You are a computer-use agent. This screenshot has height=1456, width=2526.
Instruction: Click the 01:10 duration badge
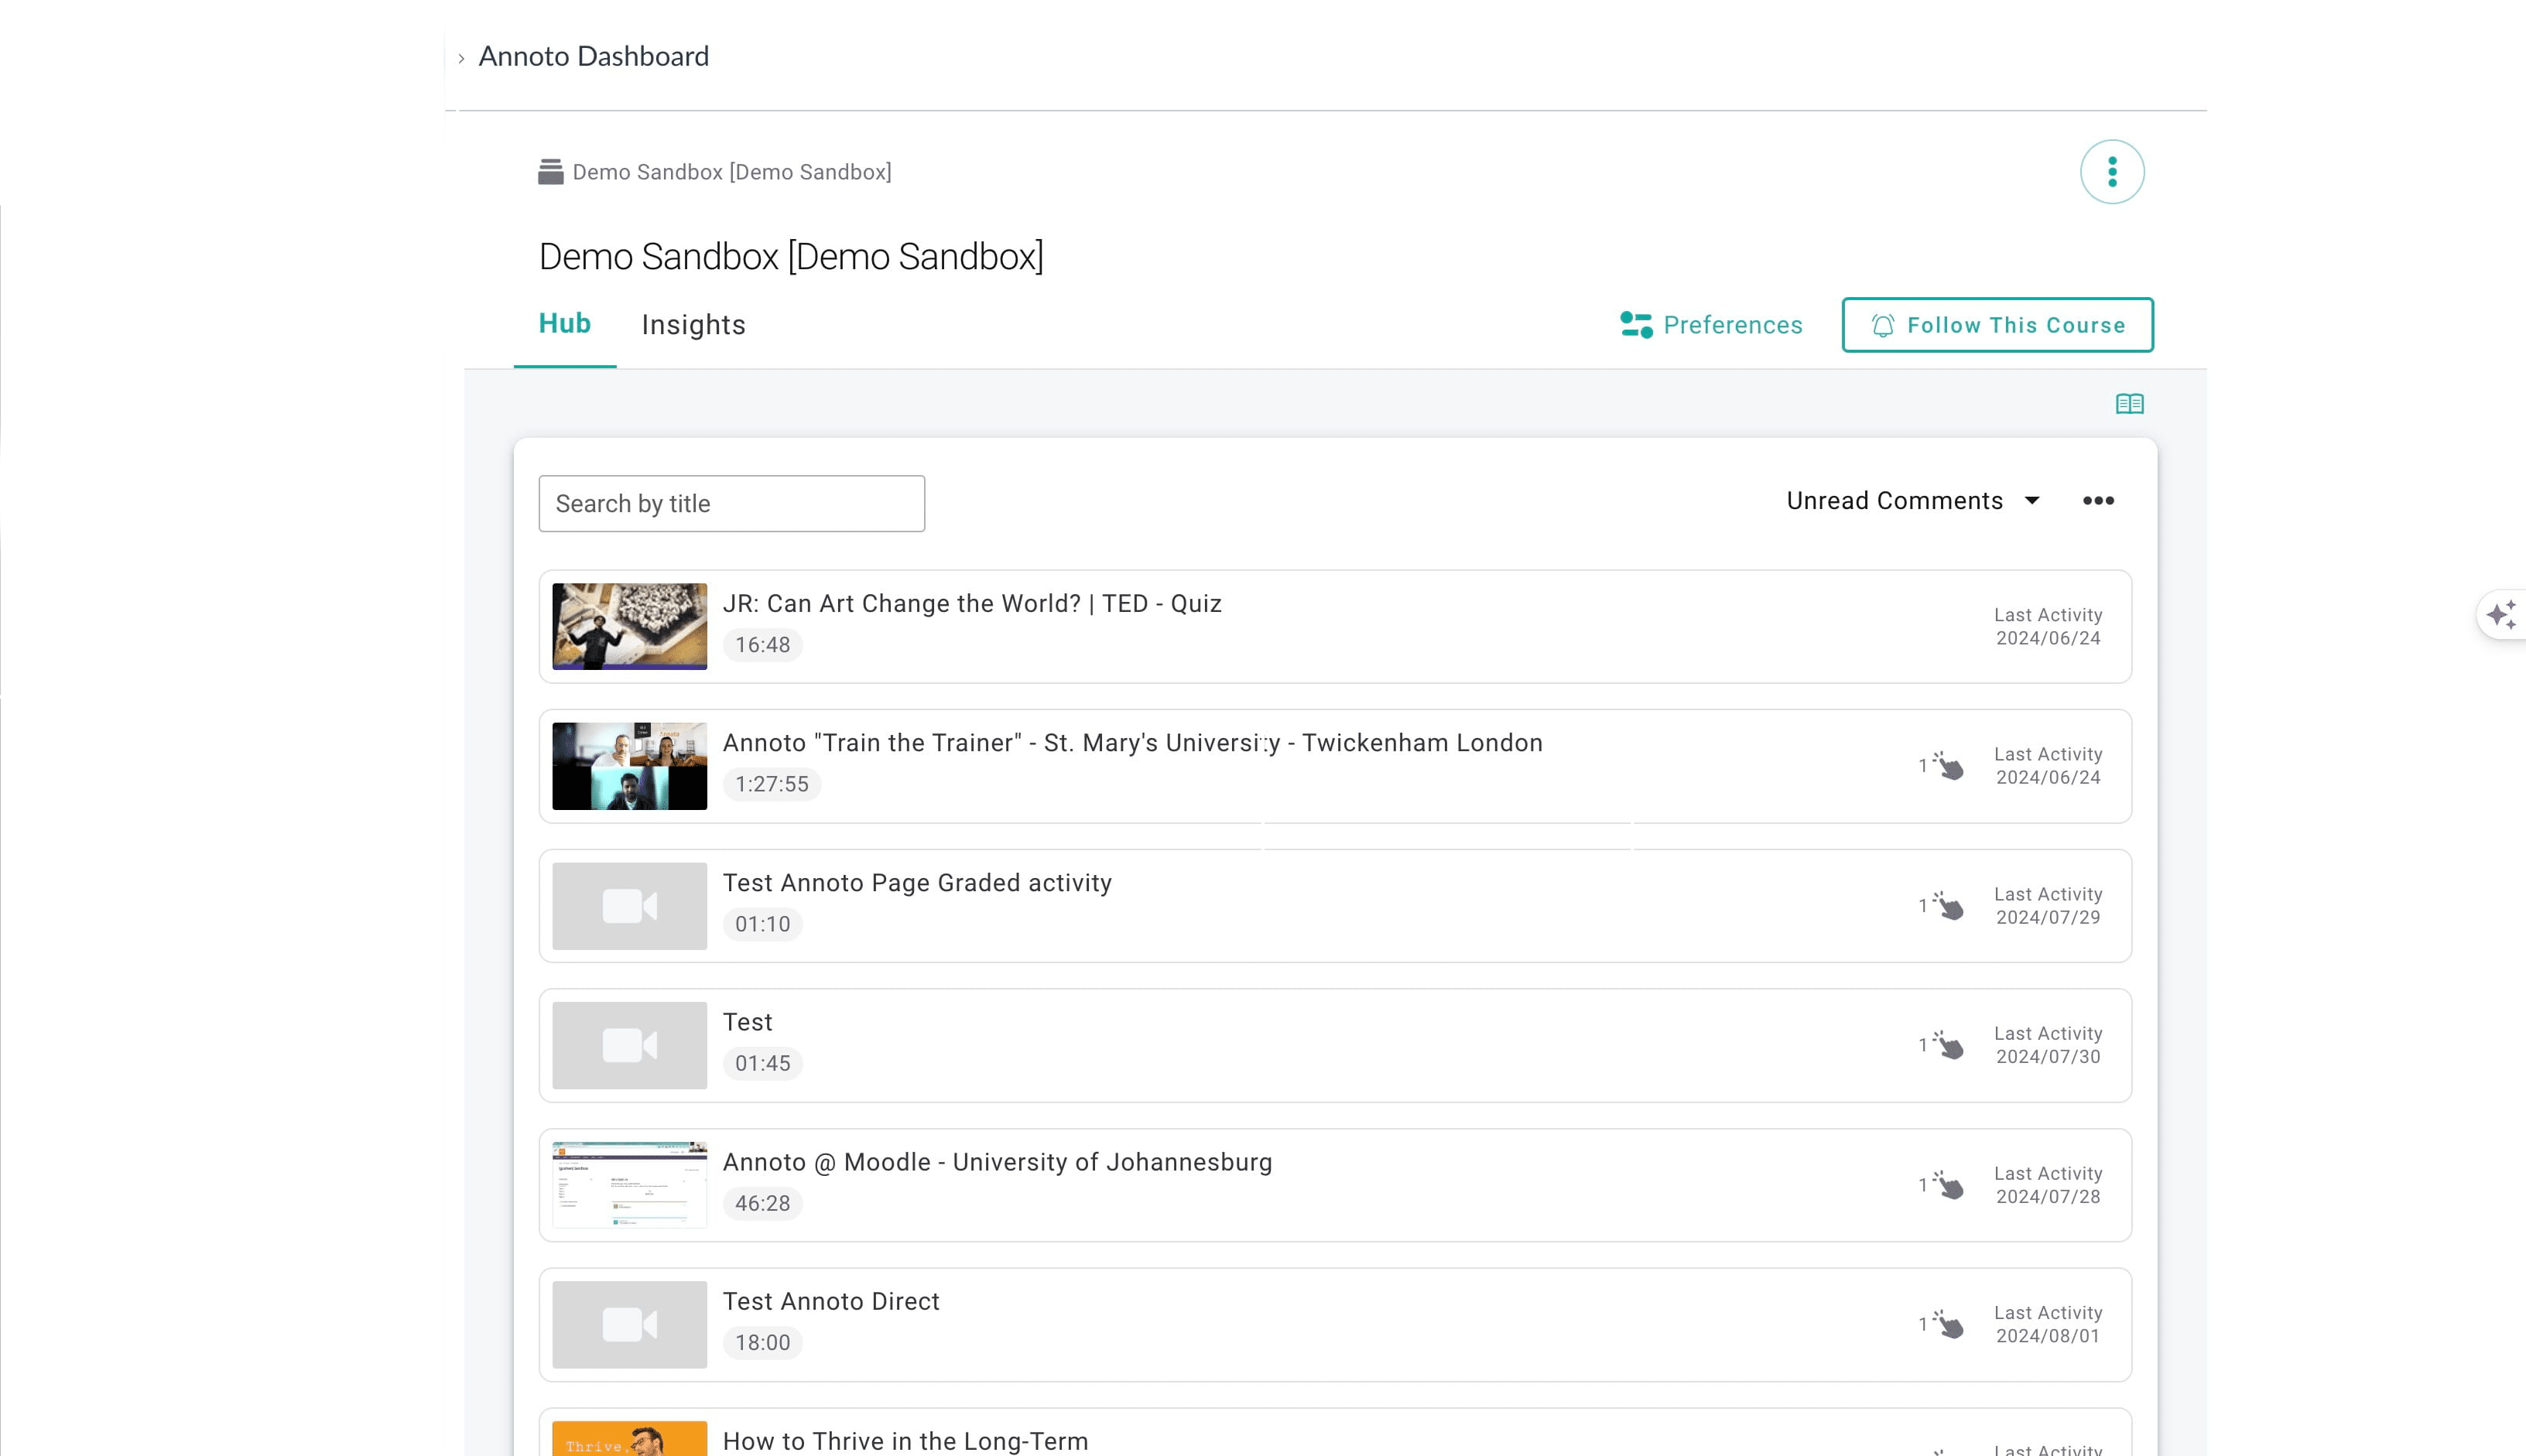coord(763,924)
